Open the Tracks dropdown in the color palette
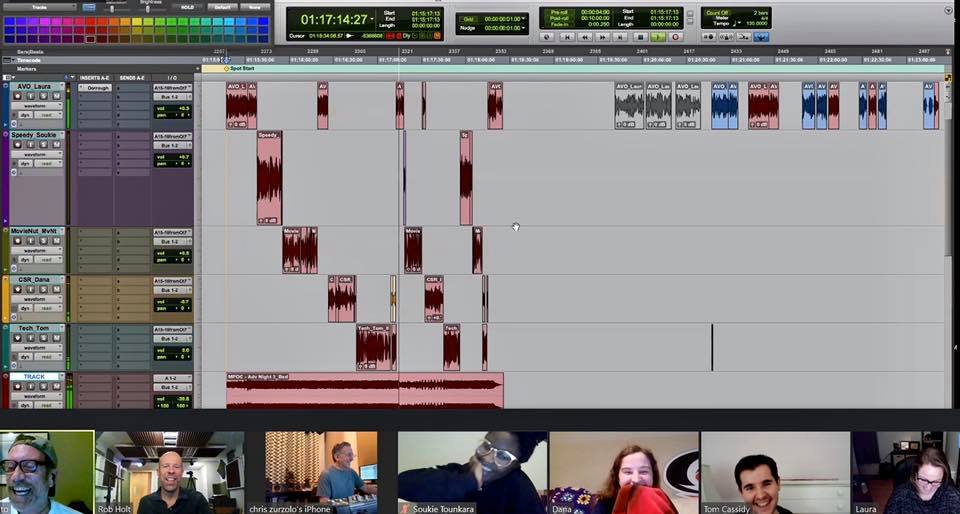Image resolution: width=960 pixels, height=514 pixels. click(x=40, y=7)
